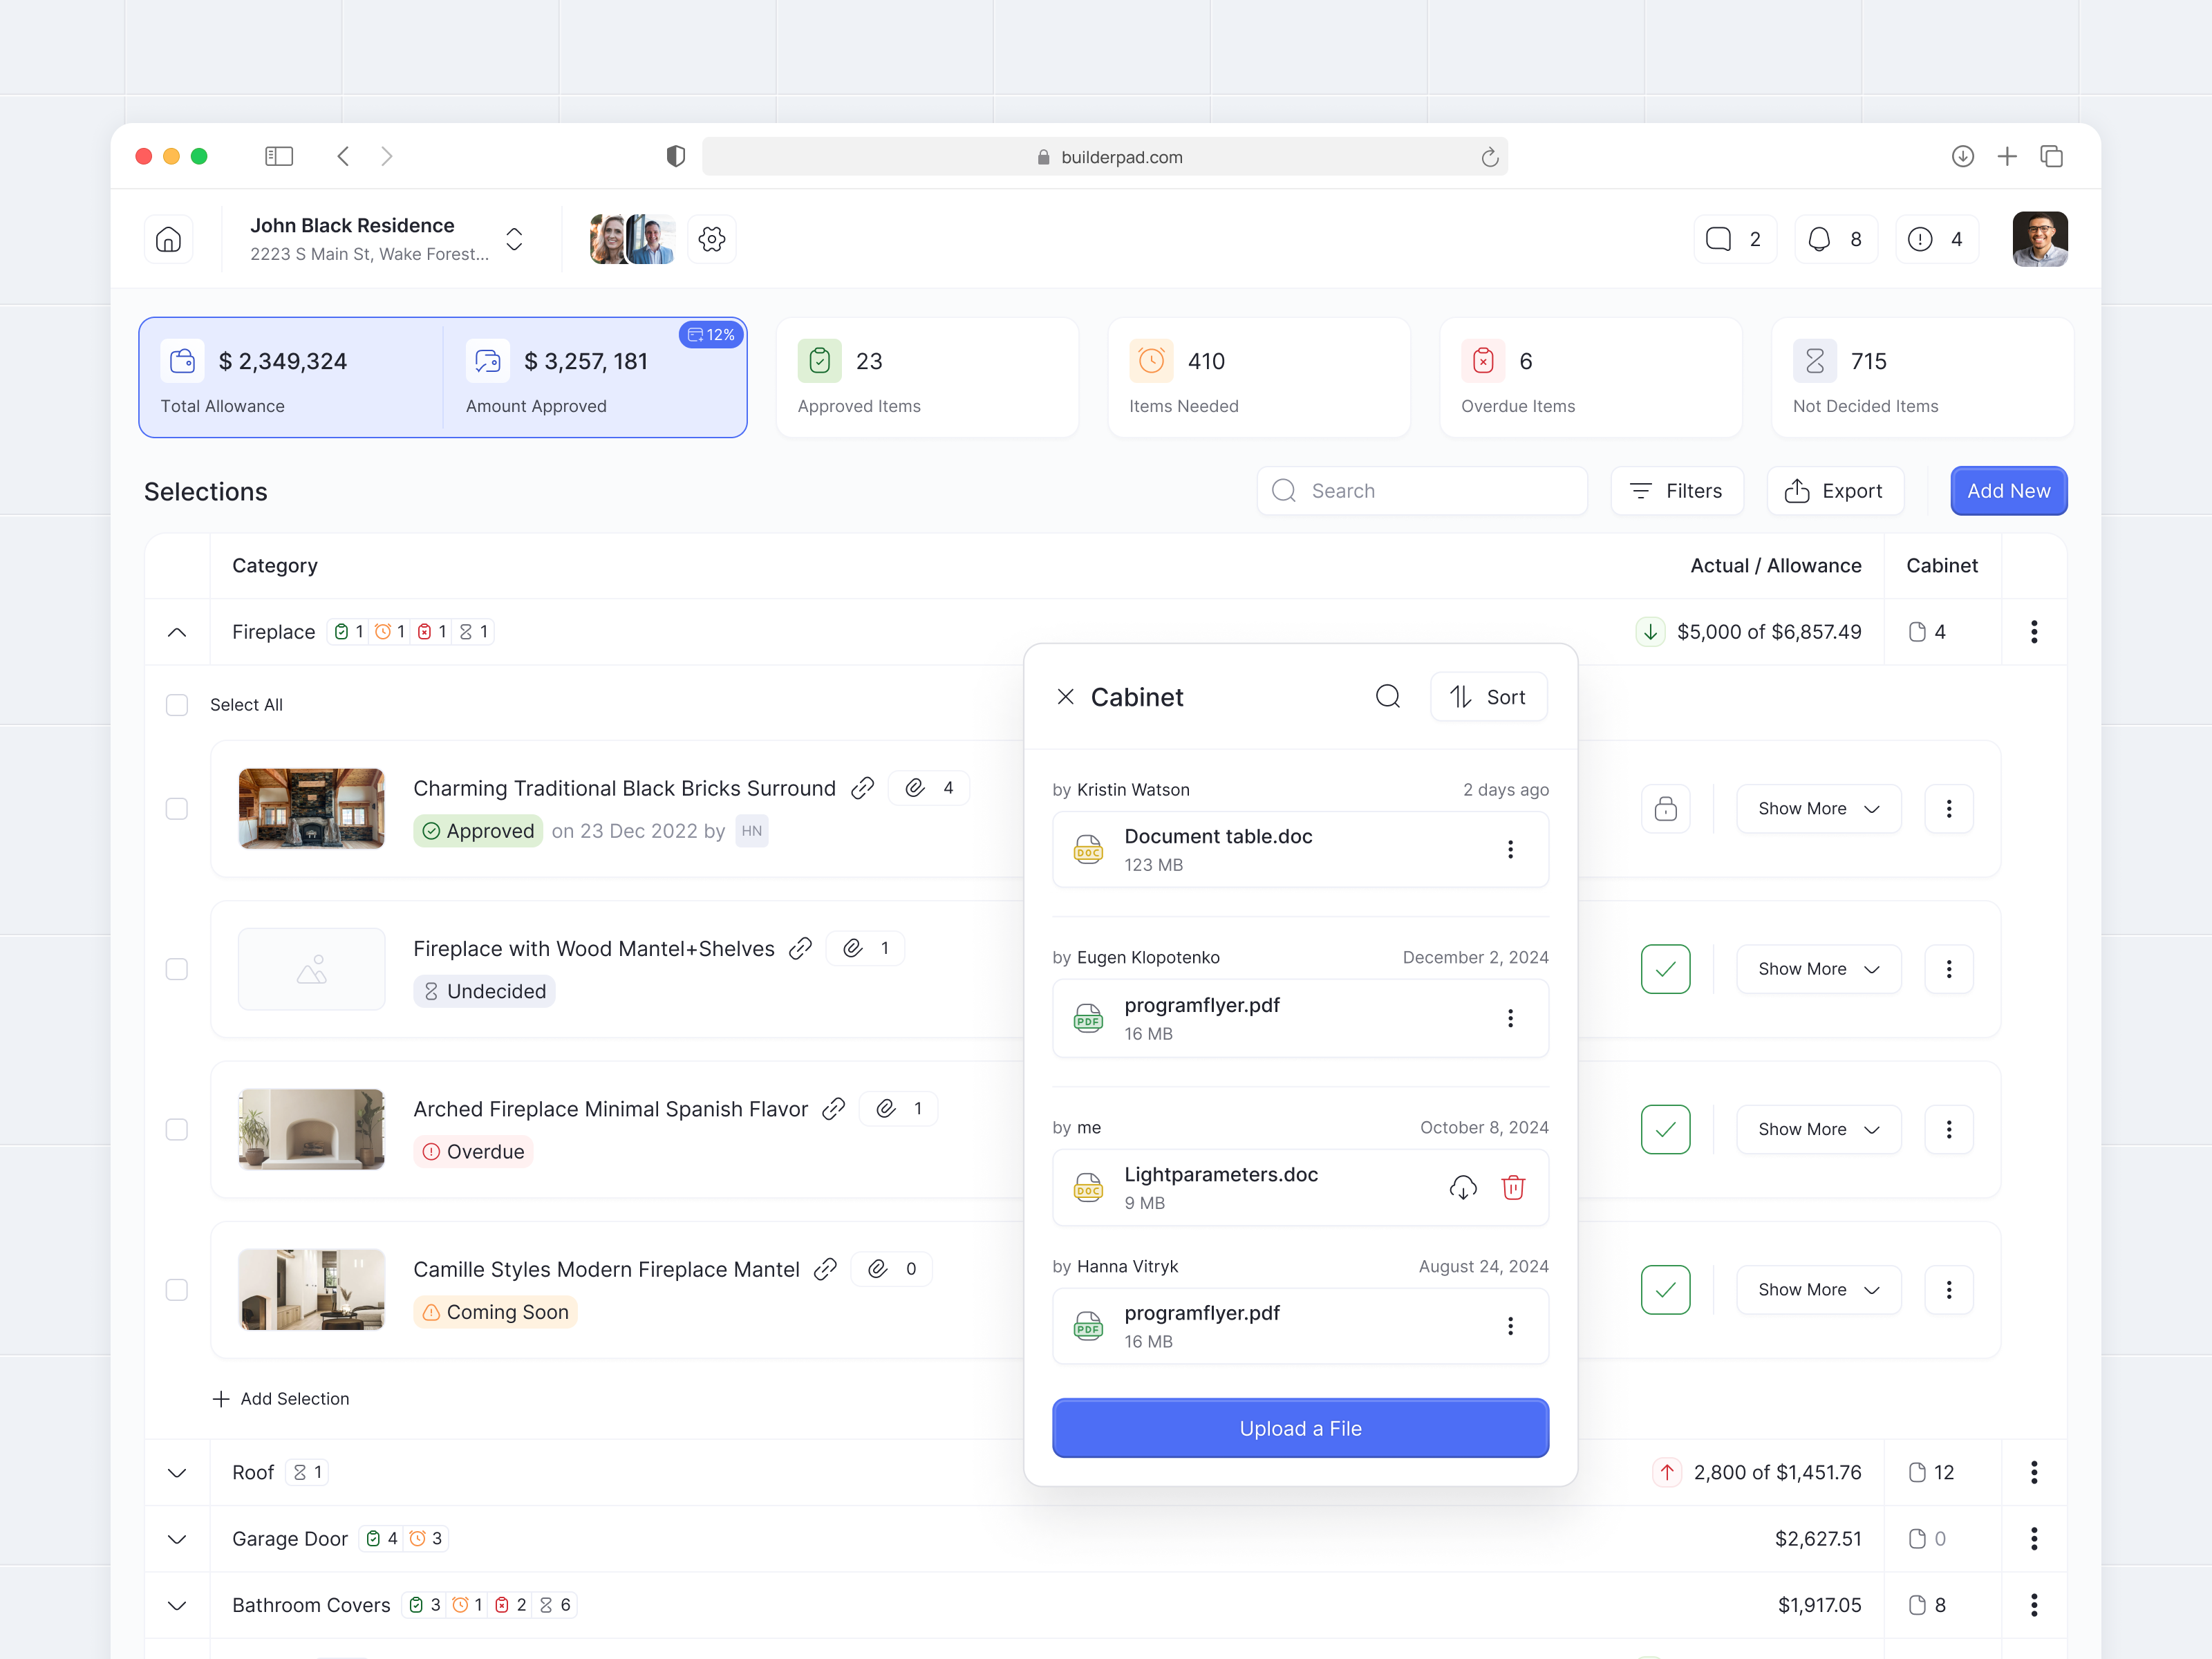Open project settings gear icon
This screenshot has height=1659, width=2212.
711,239
